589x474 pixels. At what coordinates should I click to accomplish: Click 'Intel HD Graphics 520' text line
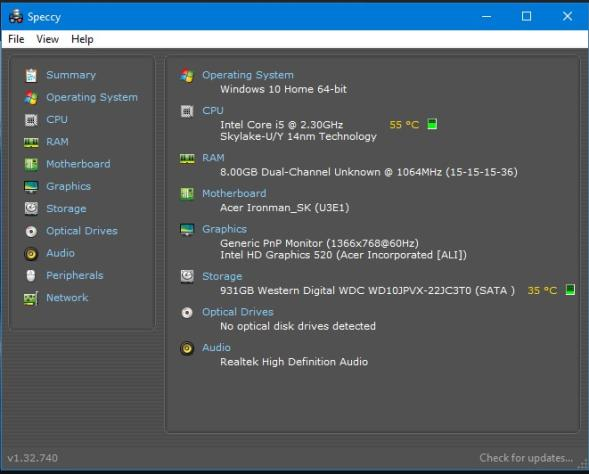[343, 255]
